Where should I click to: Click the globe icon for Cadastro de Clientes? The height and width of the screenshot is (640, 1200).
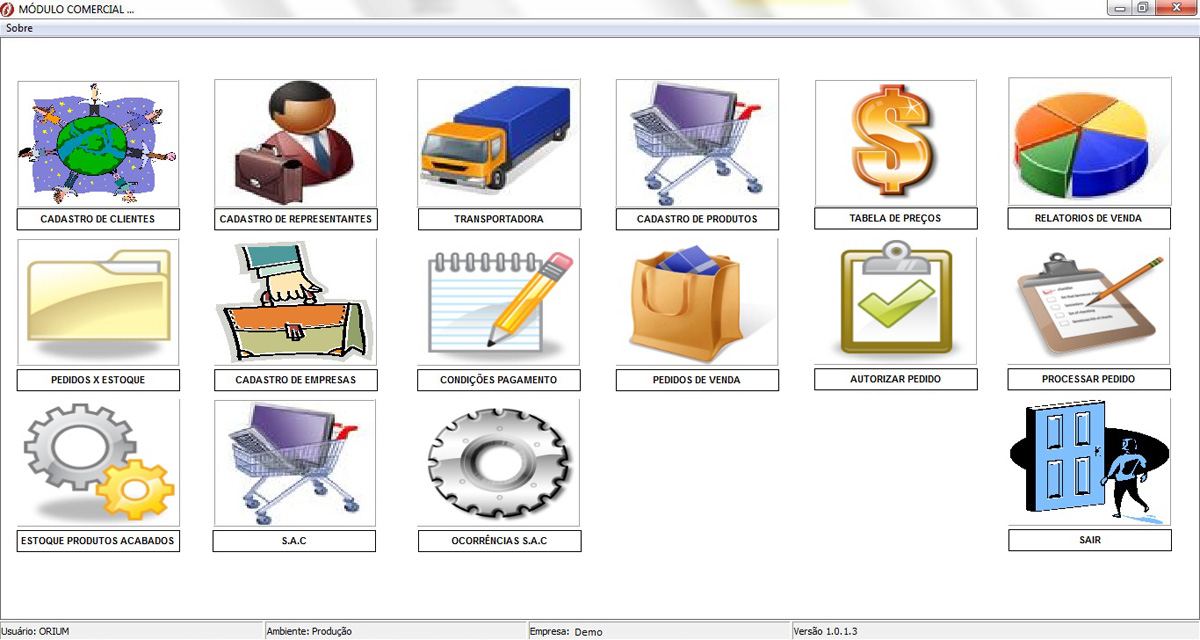pos(98,143)
